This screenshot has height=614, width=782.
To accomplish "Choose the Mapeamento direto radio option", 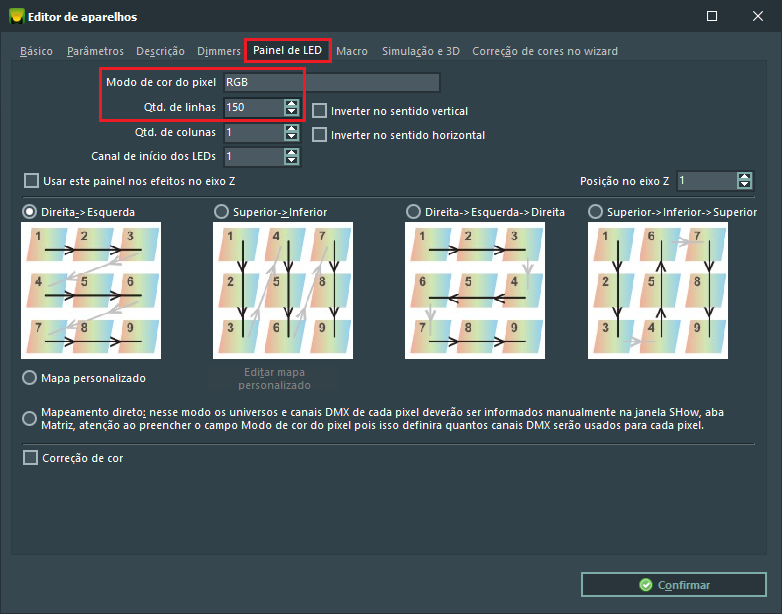I will 29,418.
